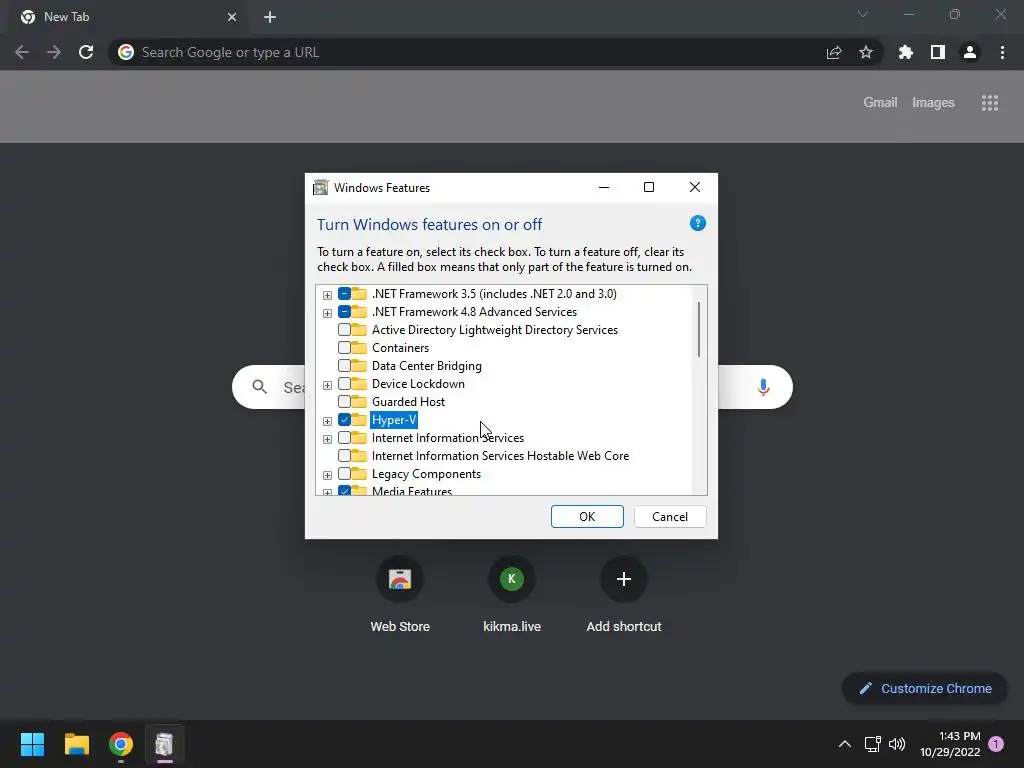Expand the Hyper-V node
This screenshot has width=1024, height=768.
click(x=327, y=421)
